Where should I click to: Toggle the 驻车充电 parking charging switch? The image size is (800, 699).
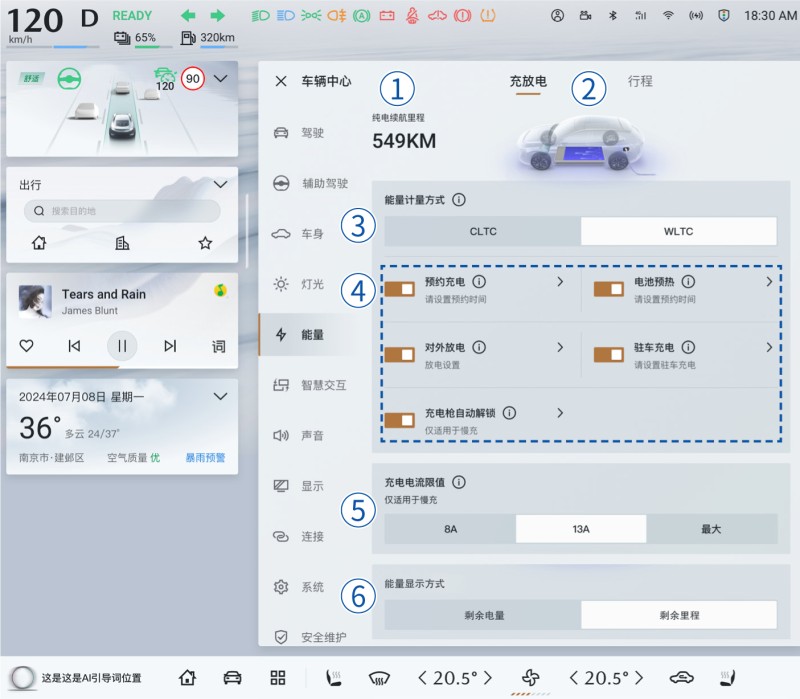click(x=609, y=355)
